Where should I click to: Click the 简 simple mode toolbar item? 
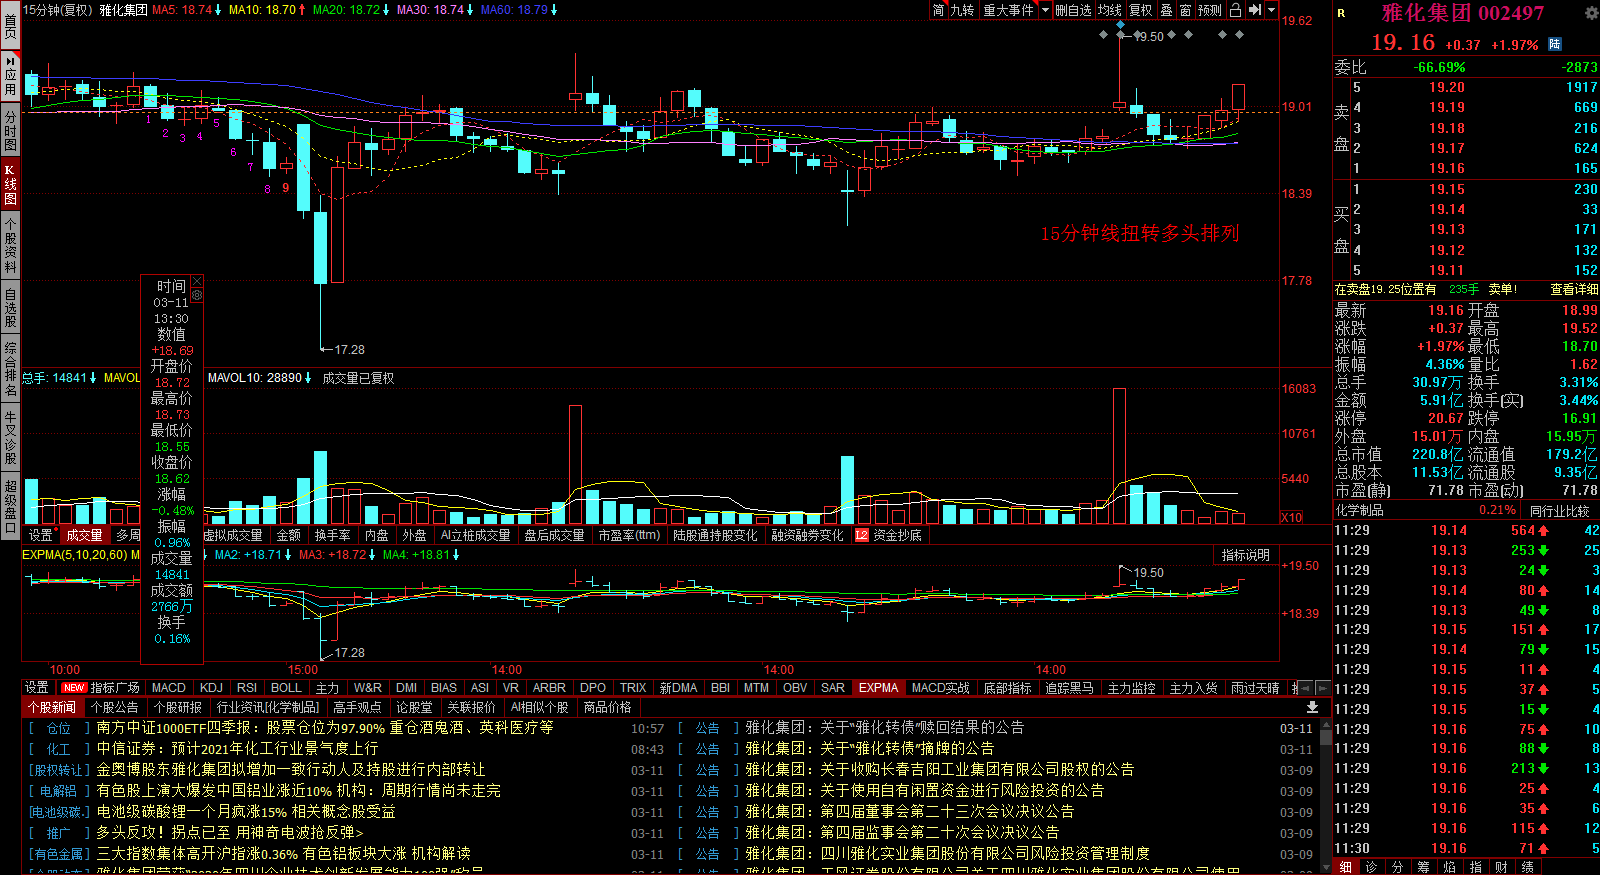[938, 10]
